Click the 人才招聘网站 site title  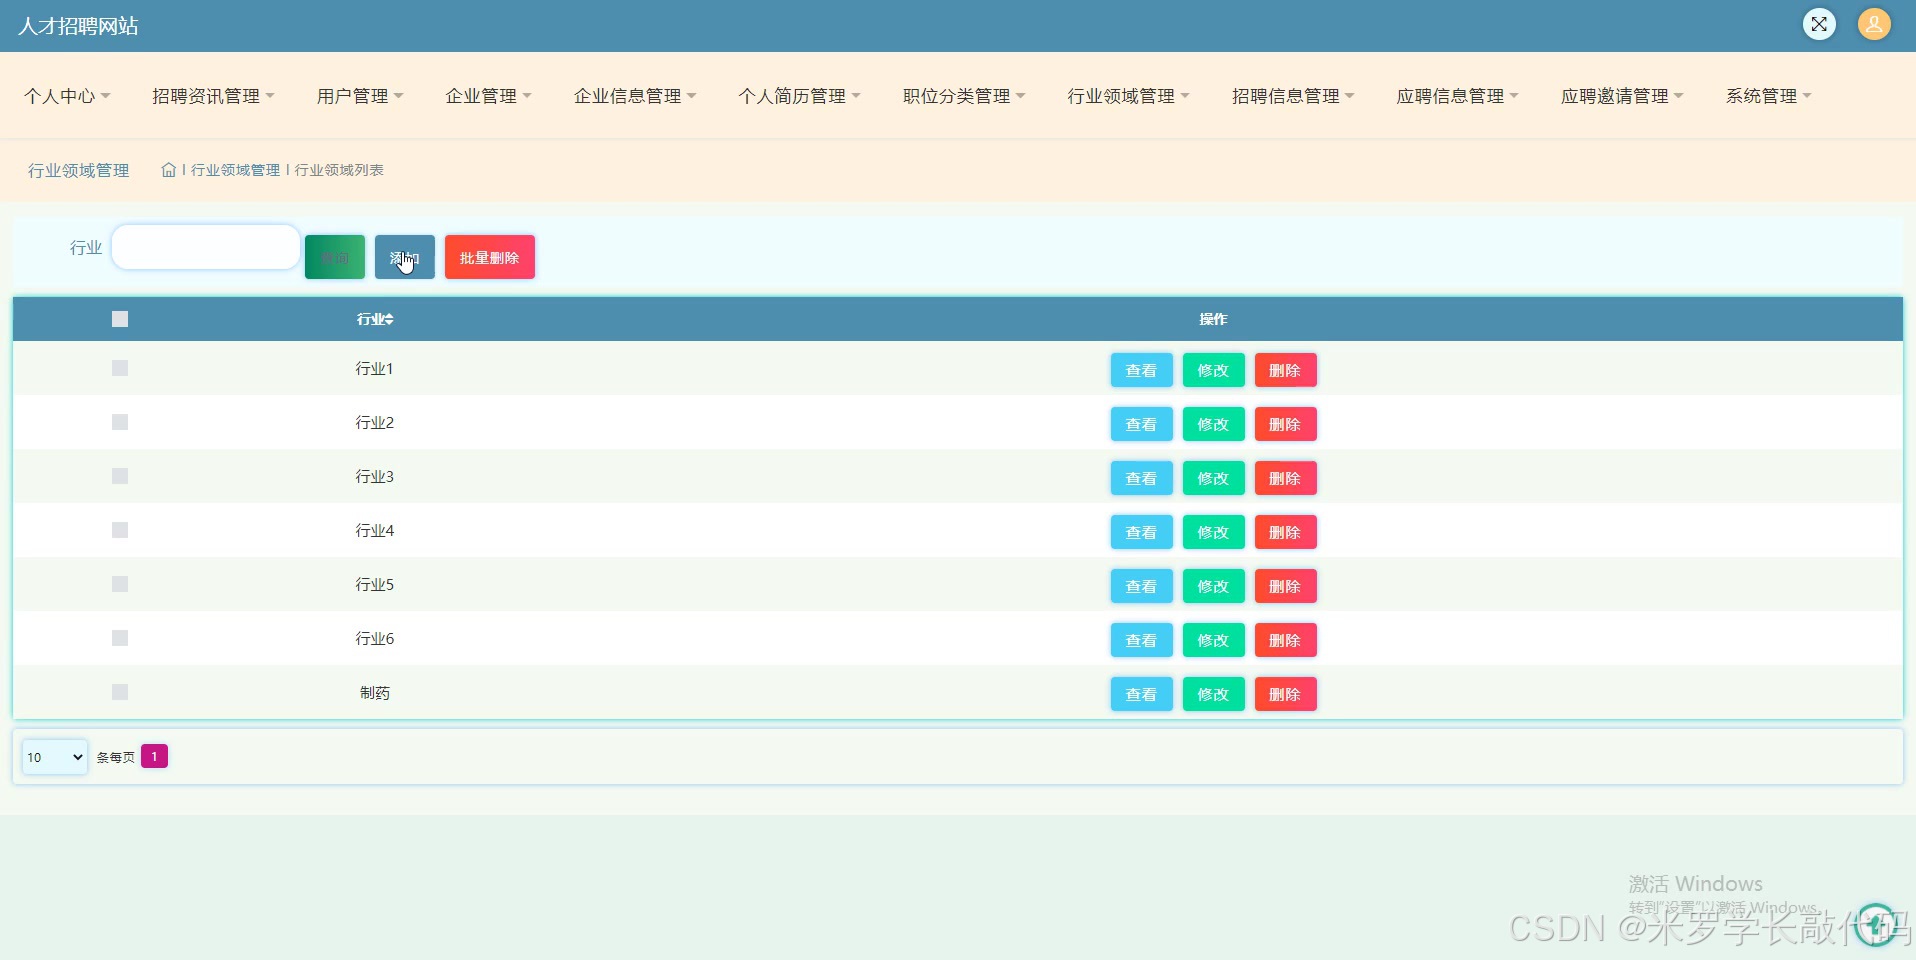78,26
